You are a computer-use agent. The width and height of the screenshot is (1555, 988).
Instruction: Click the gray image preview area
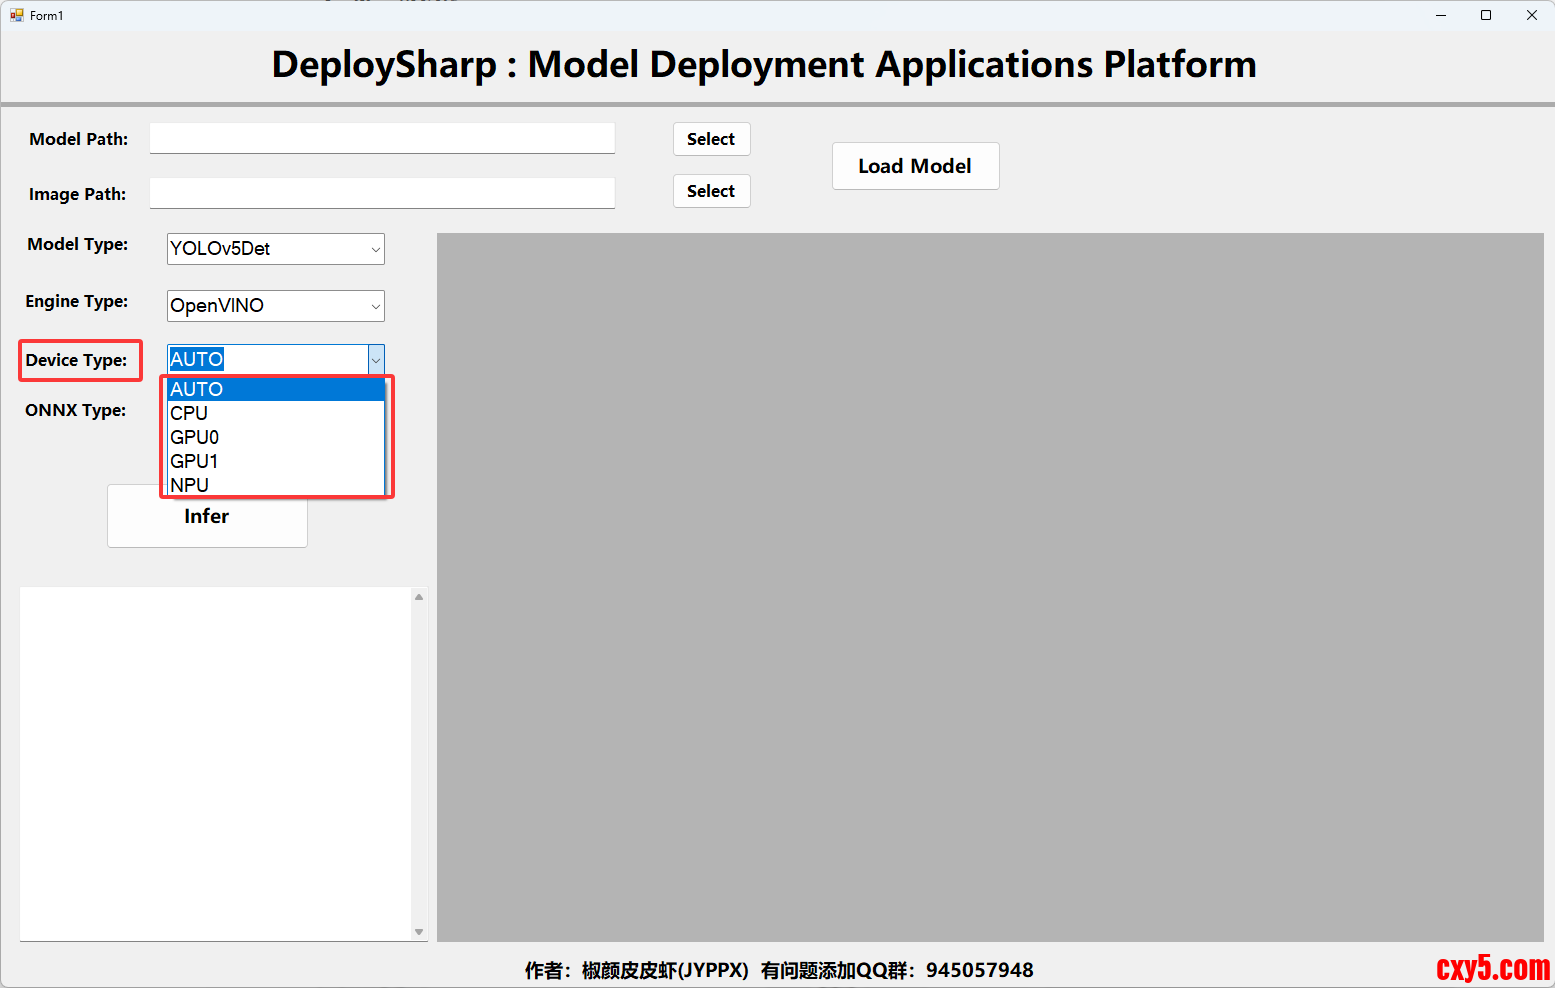point(990,587)
